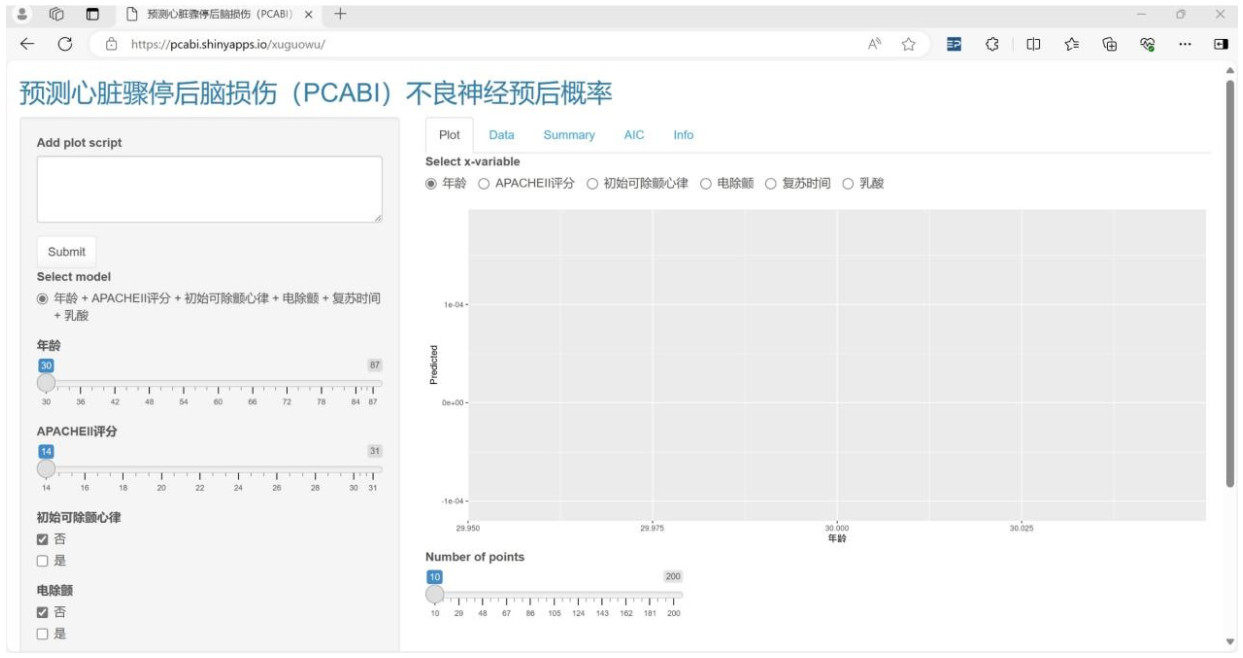Image resolution: width=1243 pixels, height=658 pixels.
Task: Click the Number of points slider handle
Action: (435, 594)
